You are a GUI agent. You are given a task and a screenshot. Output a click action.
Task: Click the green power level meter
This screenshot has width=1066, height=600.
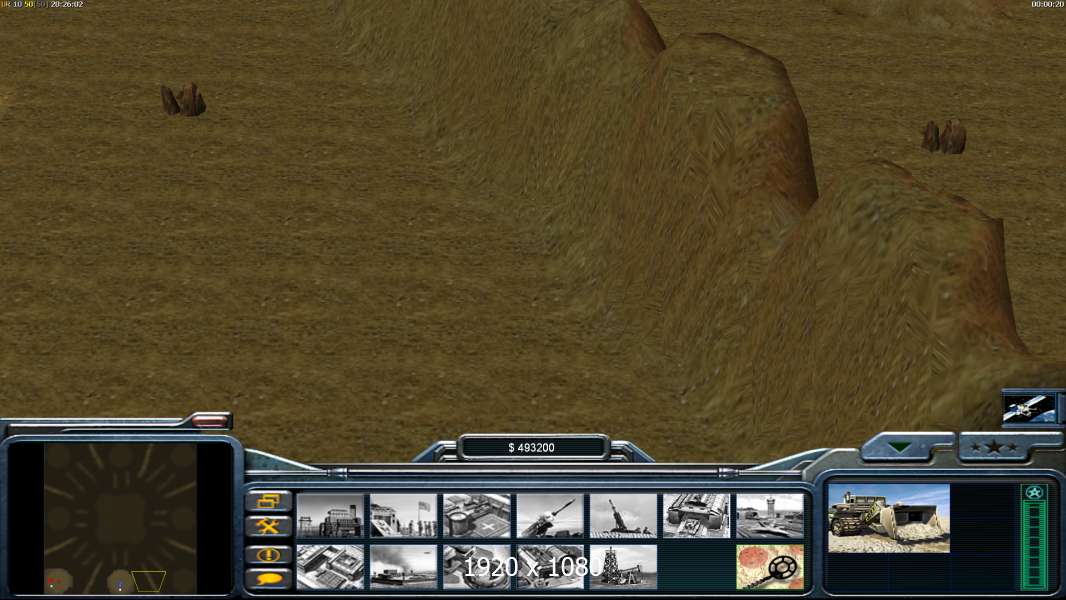point(1034,544)
